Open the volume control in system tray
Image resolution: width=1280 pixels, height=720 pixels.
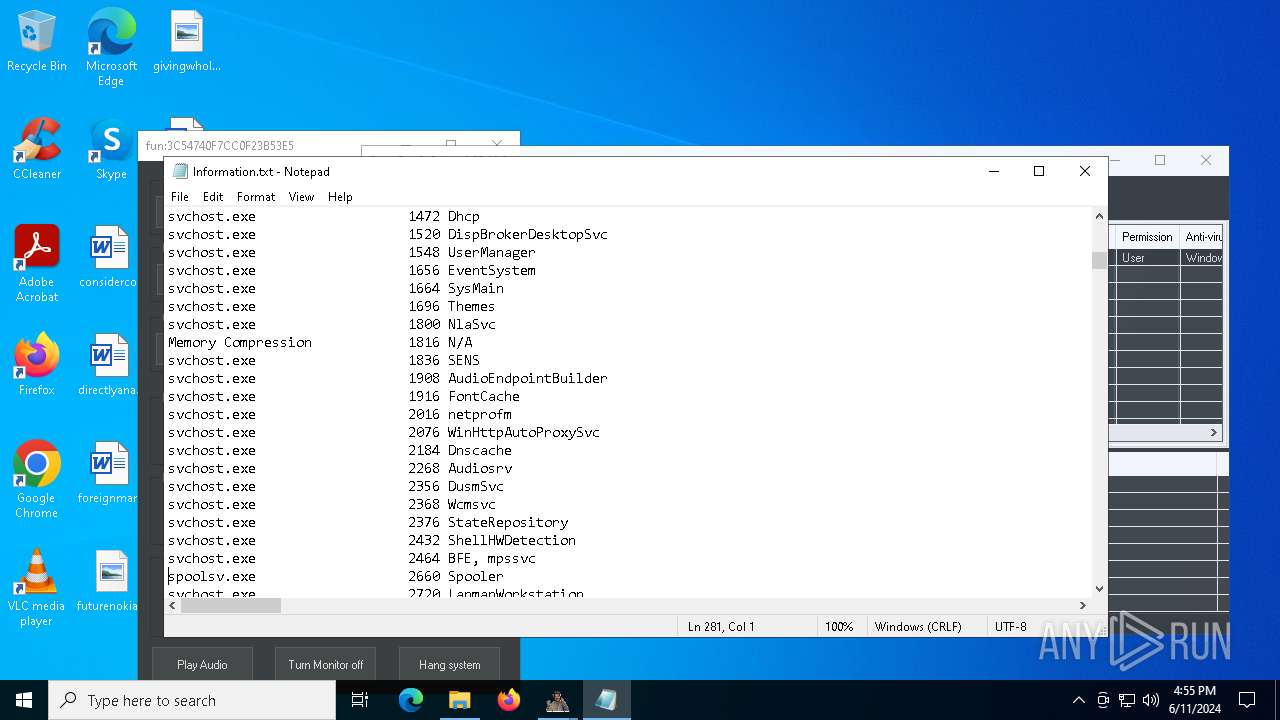tap(1151, 700)
